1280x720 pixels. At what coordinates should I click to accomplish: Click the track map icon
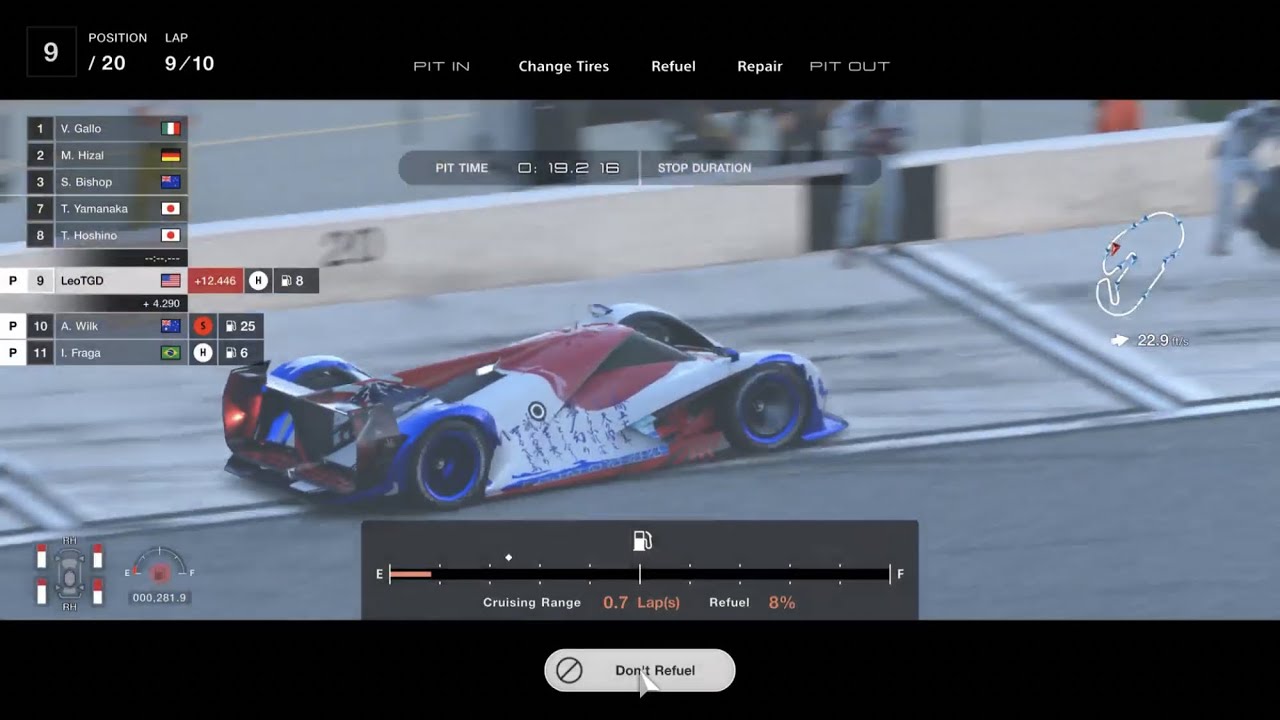(x=1139, y=262)
